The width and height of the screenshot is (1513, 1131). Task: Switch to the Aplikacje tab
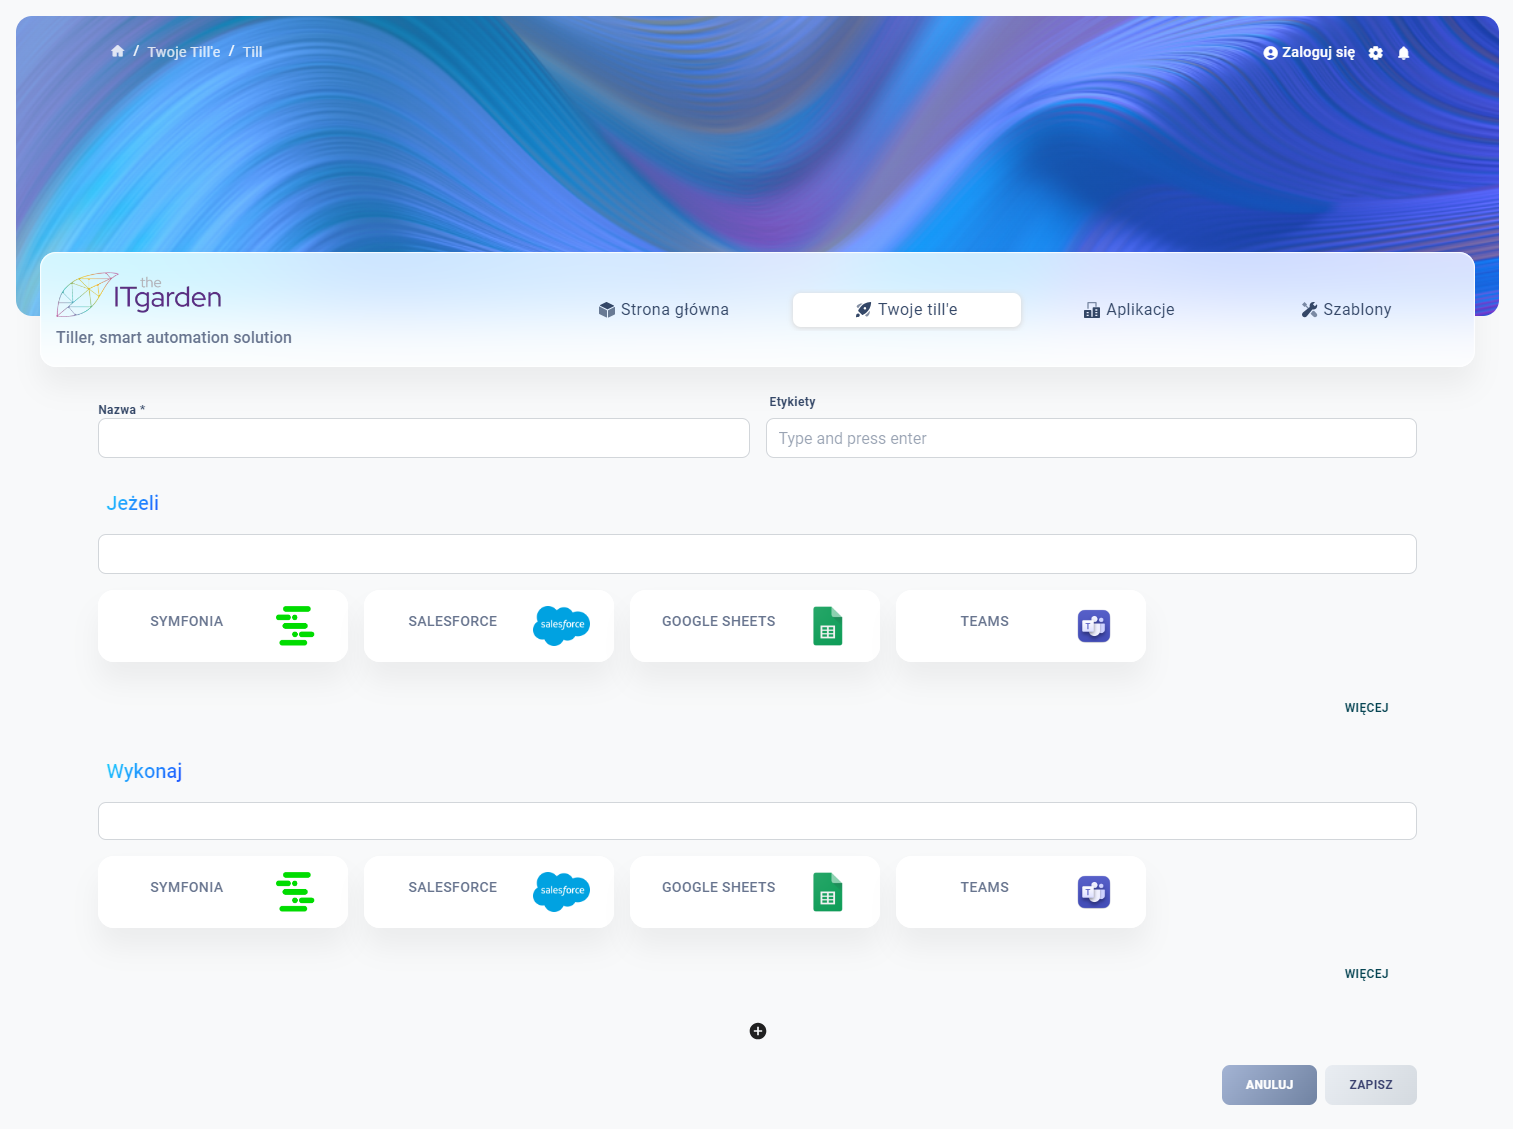[x=1129, y=310]
